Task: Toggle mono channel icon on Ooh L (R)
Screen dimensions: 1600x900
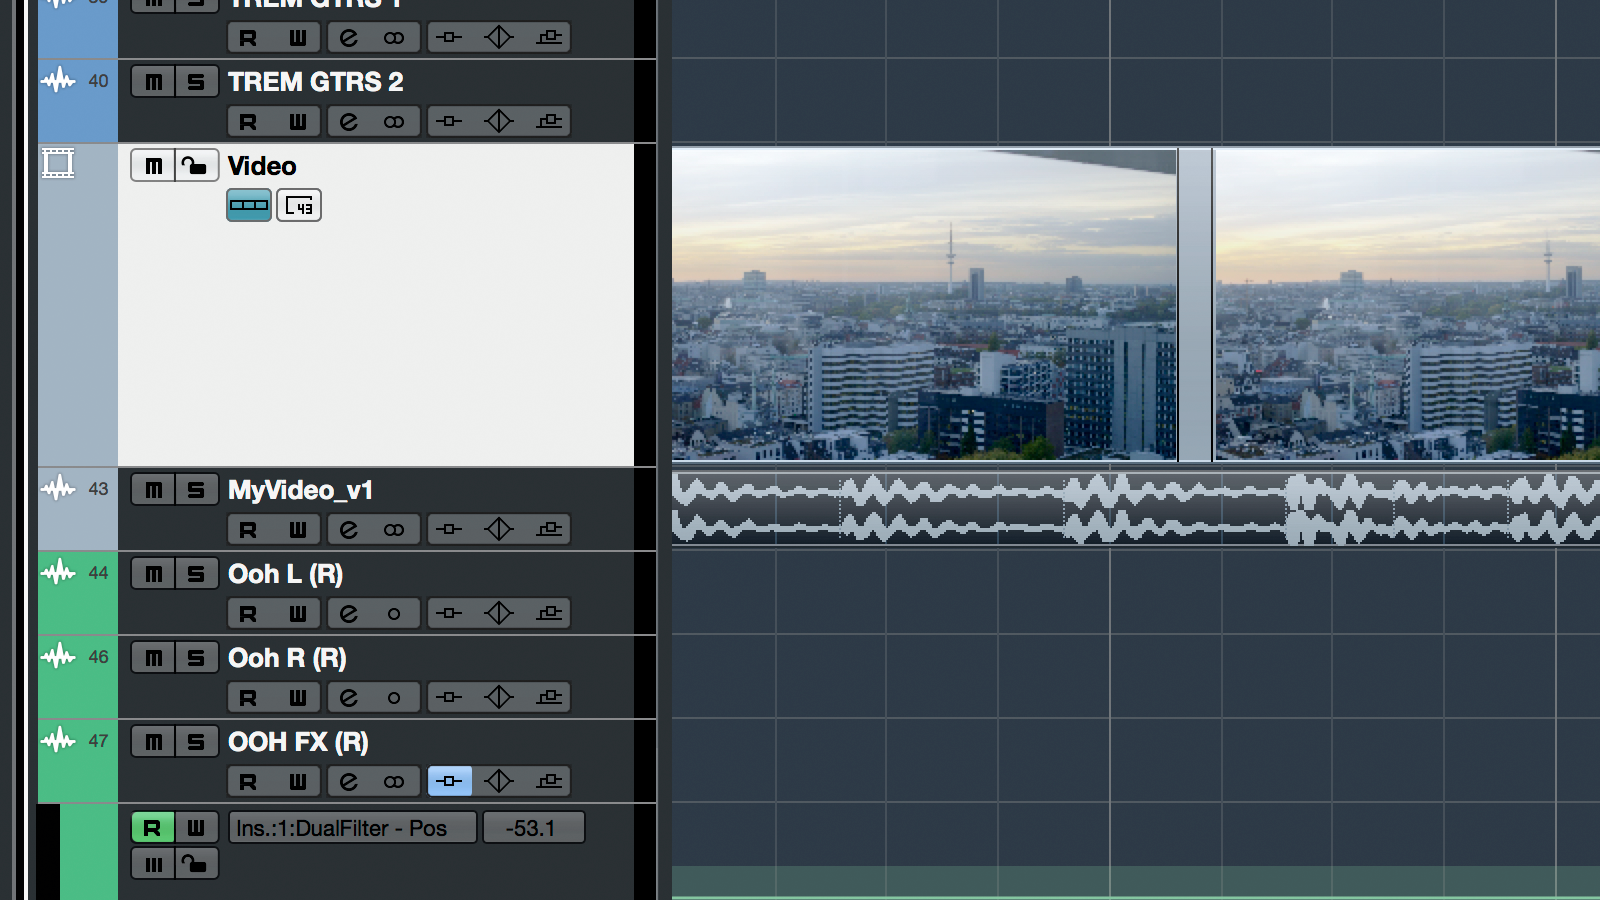Action: (x=394, y=614)
